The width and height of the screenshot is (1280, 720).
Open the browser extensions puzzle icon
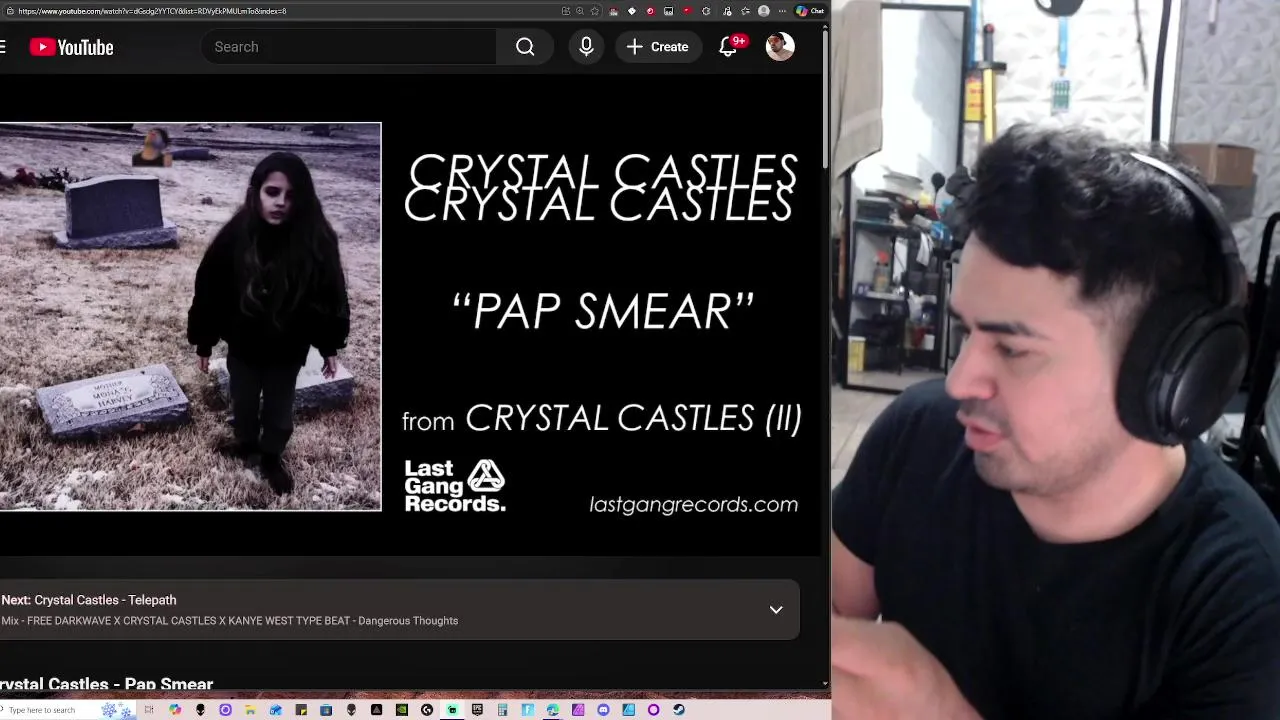[706, 11]
